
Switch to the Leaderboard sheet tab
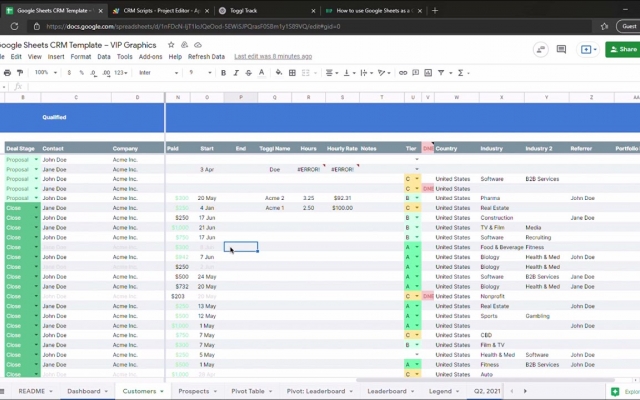tap(390, 391)
